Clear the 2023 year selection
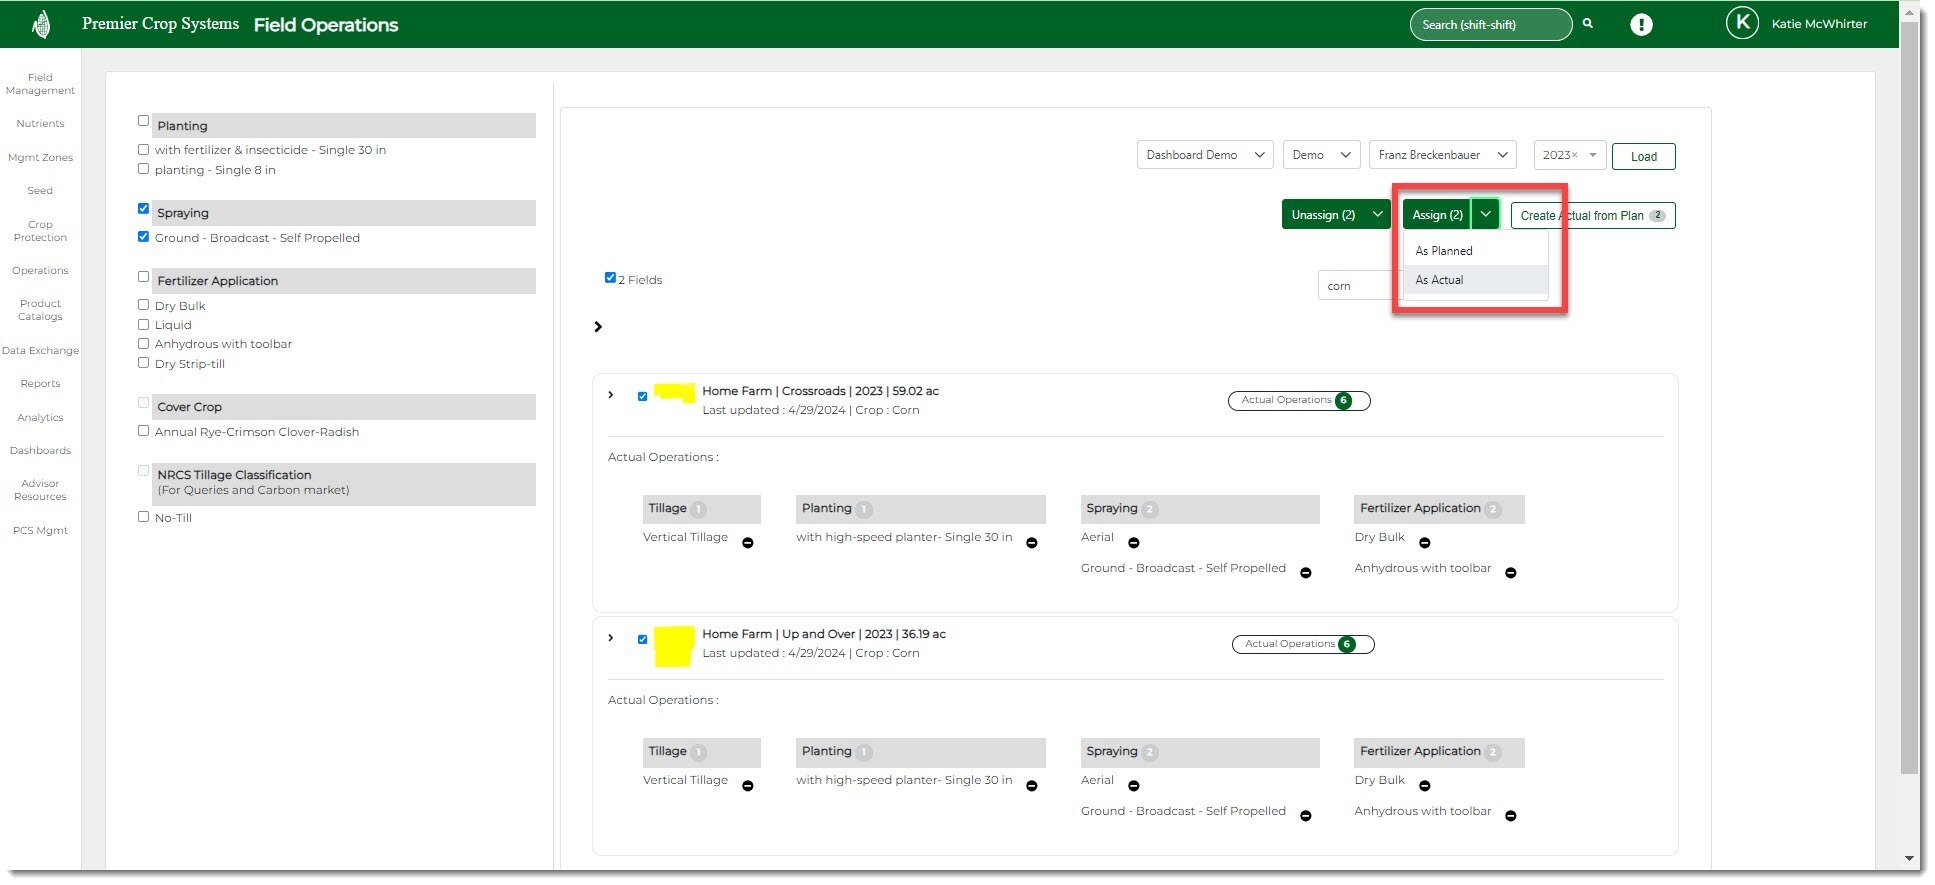The image size is (1935, 885). [1574, 155]
